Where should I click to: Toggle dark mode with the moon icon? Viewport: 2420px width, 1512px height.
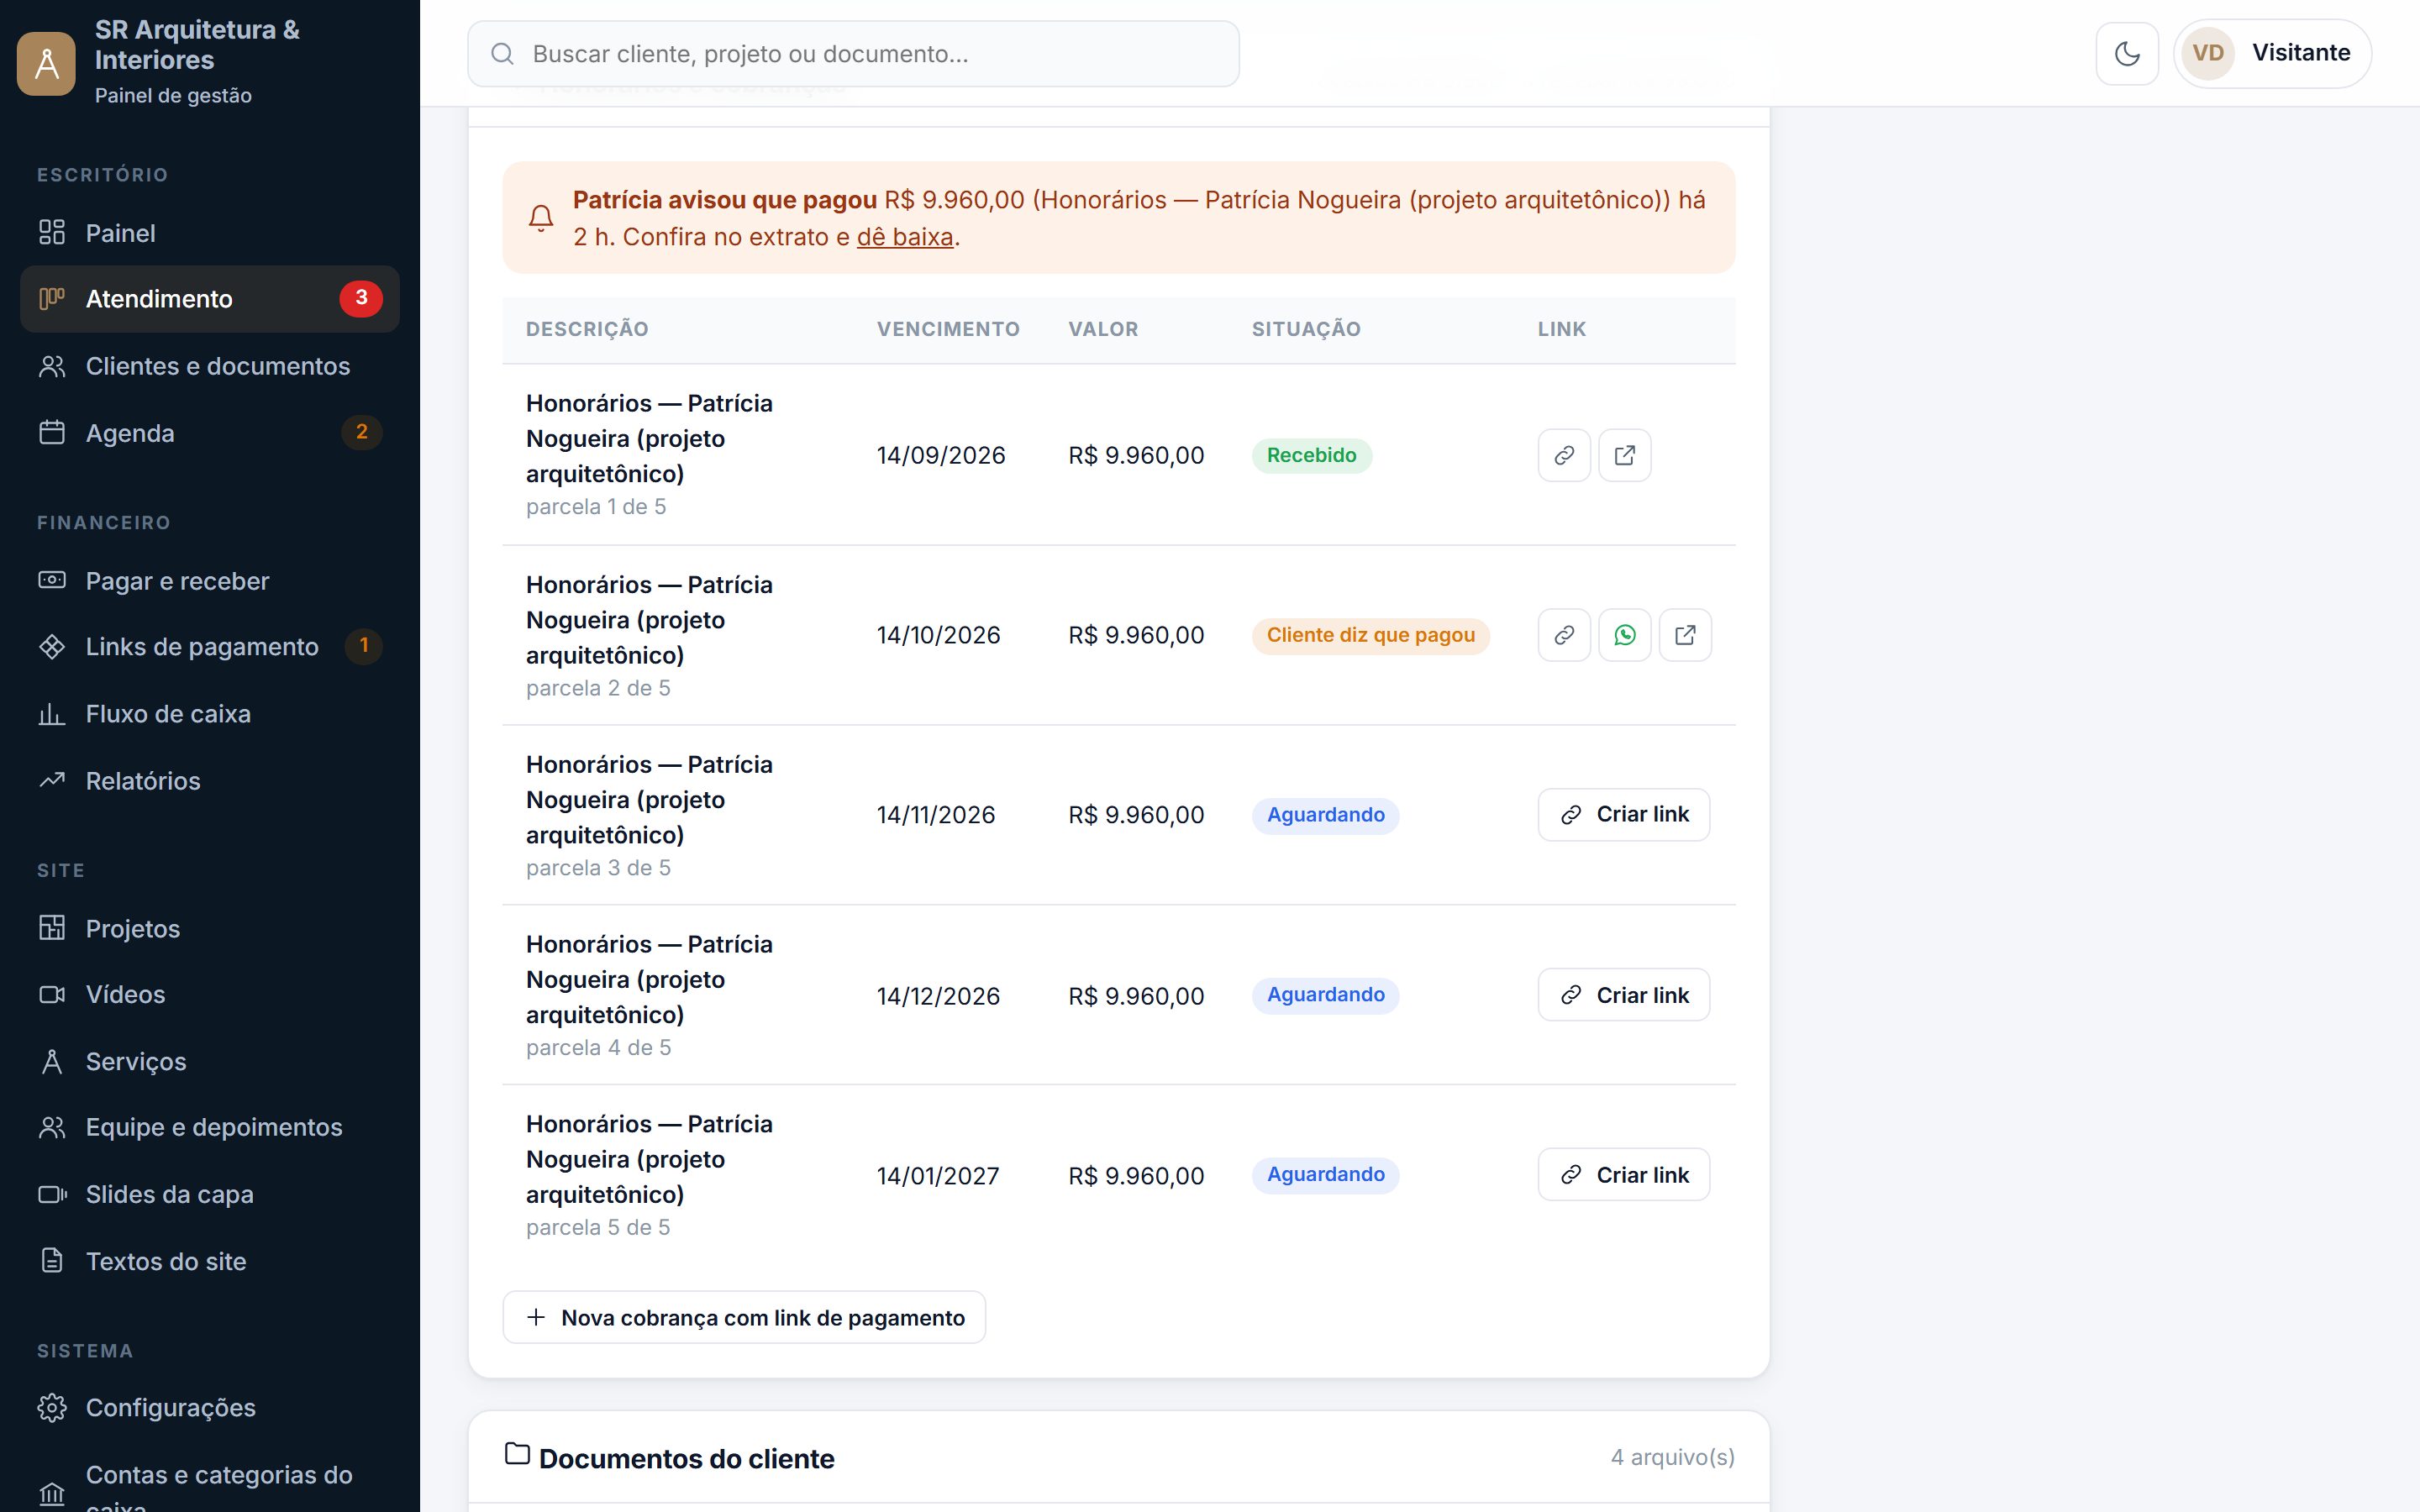coord(2127,53)
